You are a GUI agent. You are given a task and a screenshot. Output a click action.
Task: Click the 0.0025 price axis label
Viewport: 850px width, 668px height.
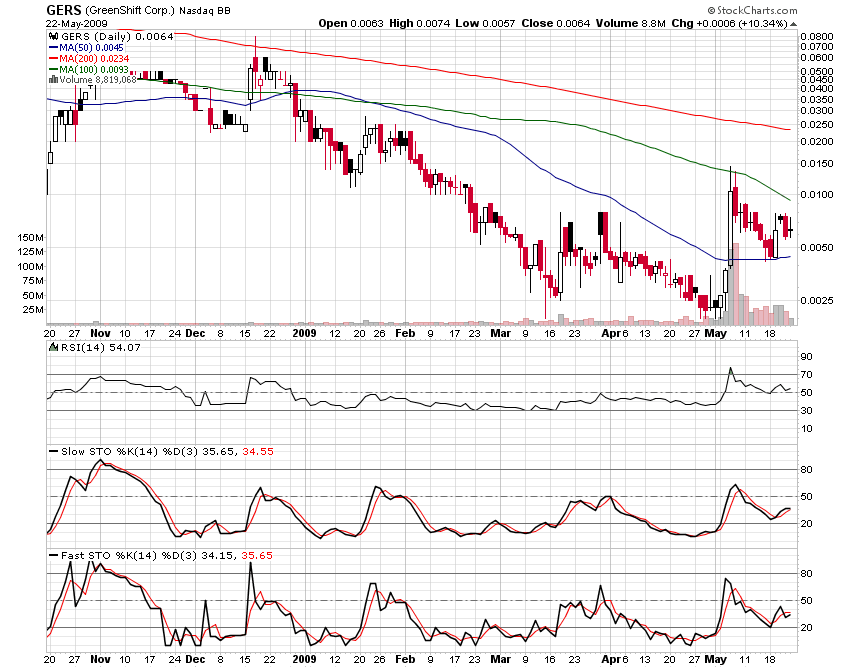(x=816, y=300)
